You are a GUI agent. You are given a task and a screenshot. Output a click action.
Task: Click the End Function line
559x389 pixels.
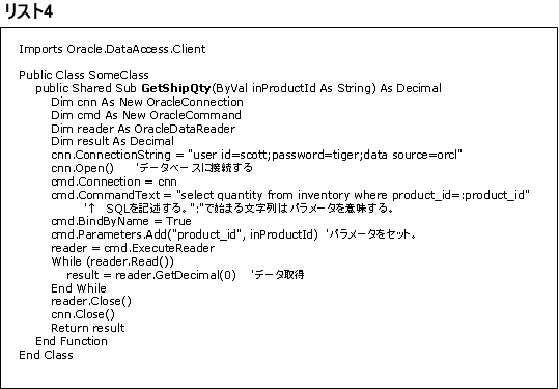[71, 341]
